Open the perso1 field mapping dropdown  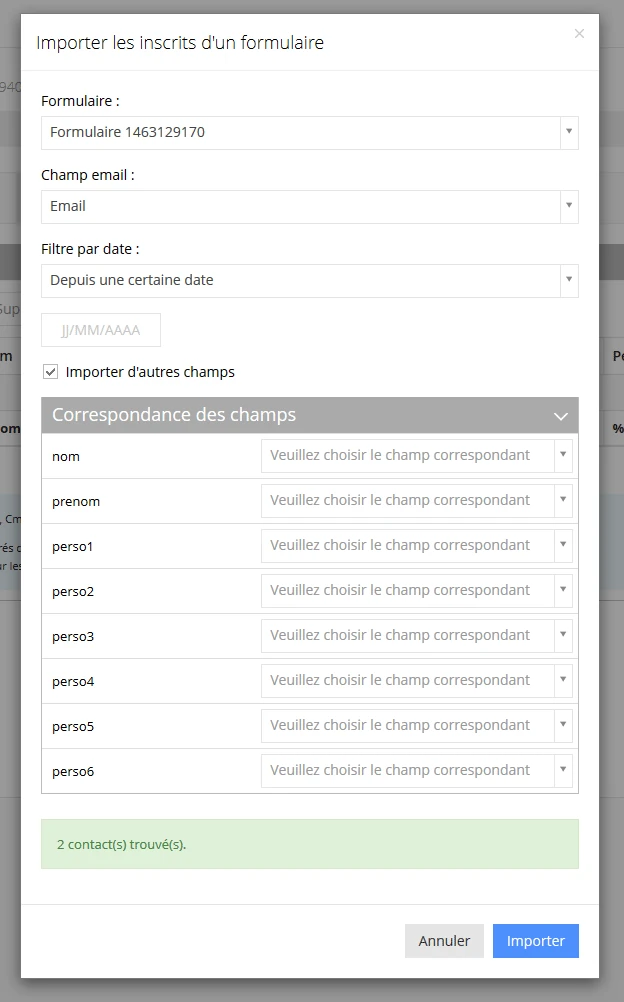(416, 545)
